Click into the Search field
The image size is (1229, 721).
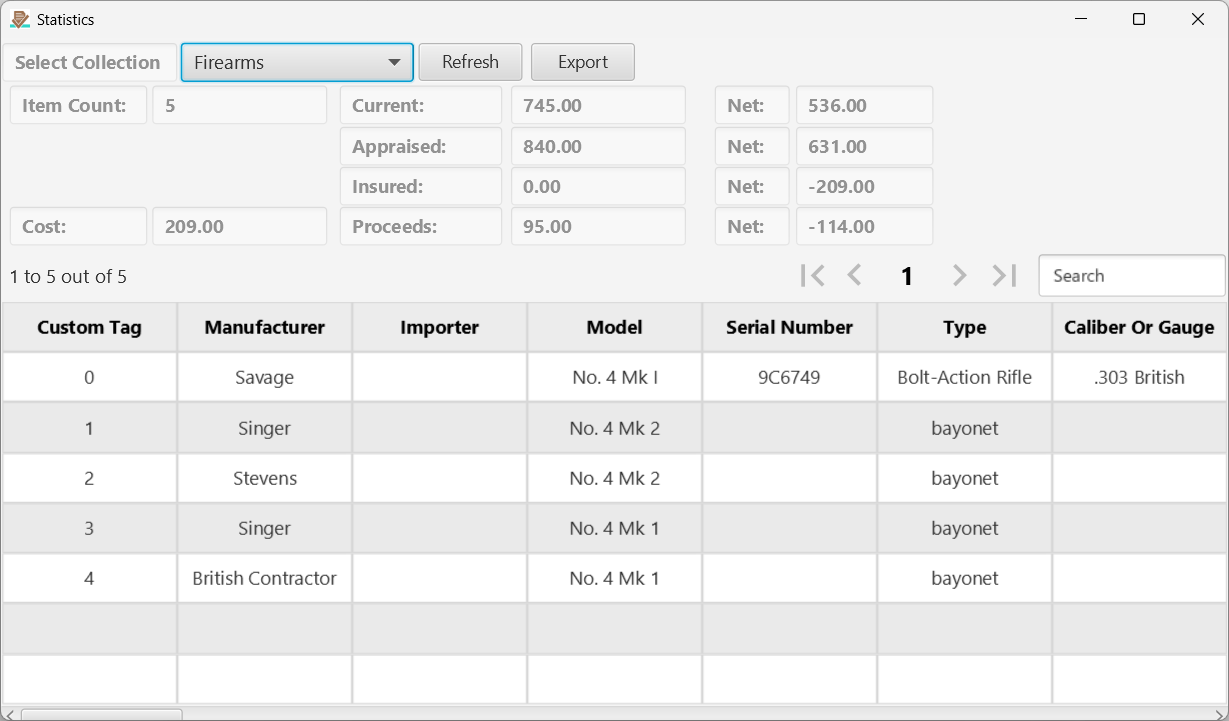pyautogui.click(x=1132, y=276)
